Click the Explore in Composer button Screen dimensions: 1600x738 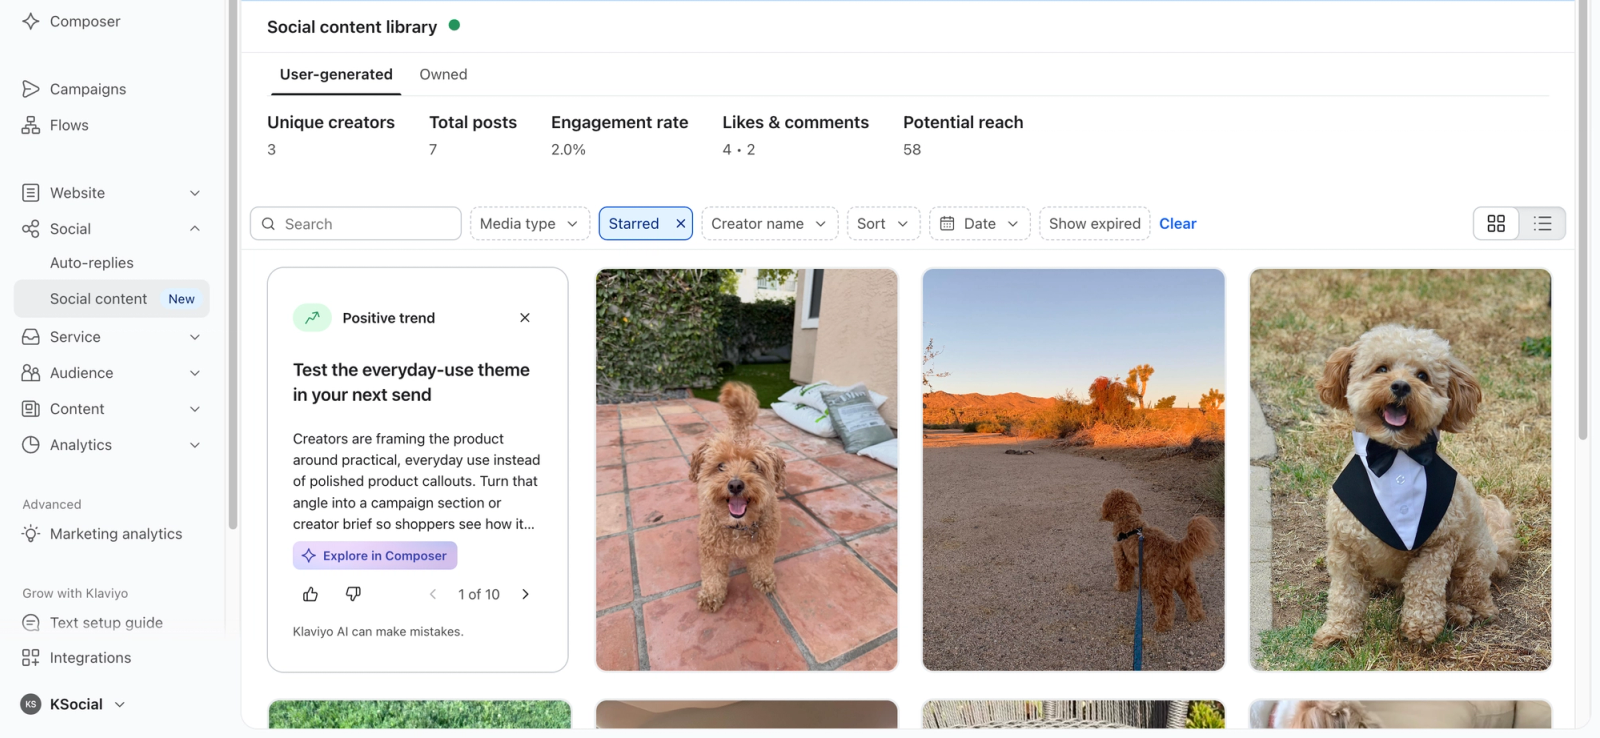(375, 555)
